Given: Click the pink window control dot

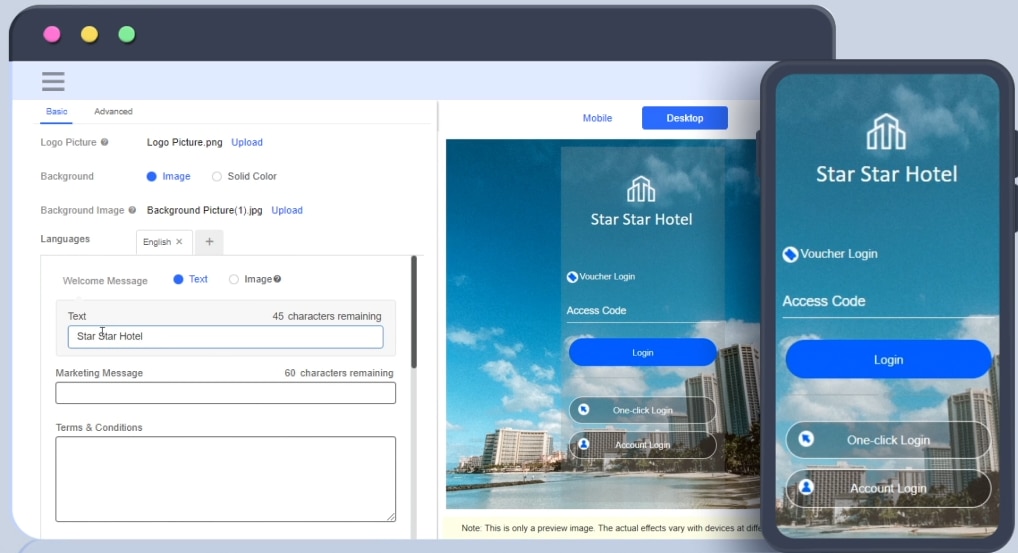Looking at the screenshot, I should [52, 34].
